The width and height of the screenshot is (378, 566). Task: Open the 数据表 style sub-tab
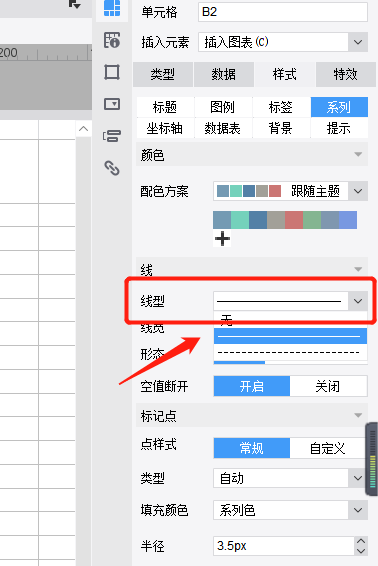click(x=223, y=128)
